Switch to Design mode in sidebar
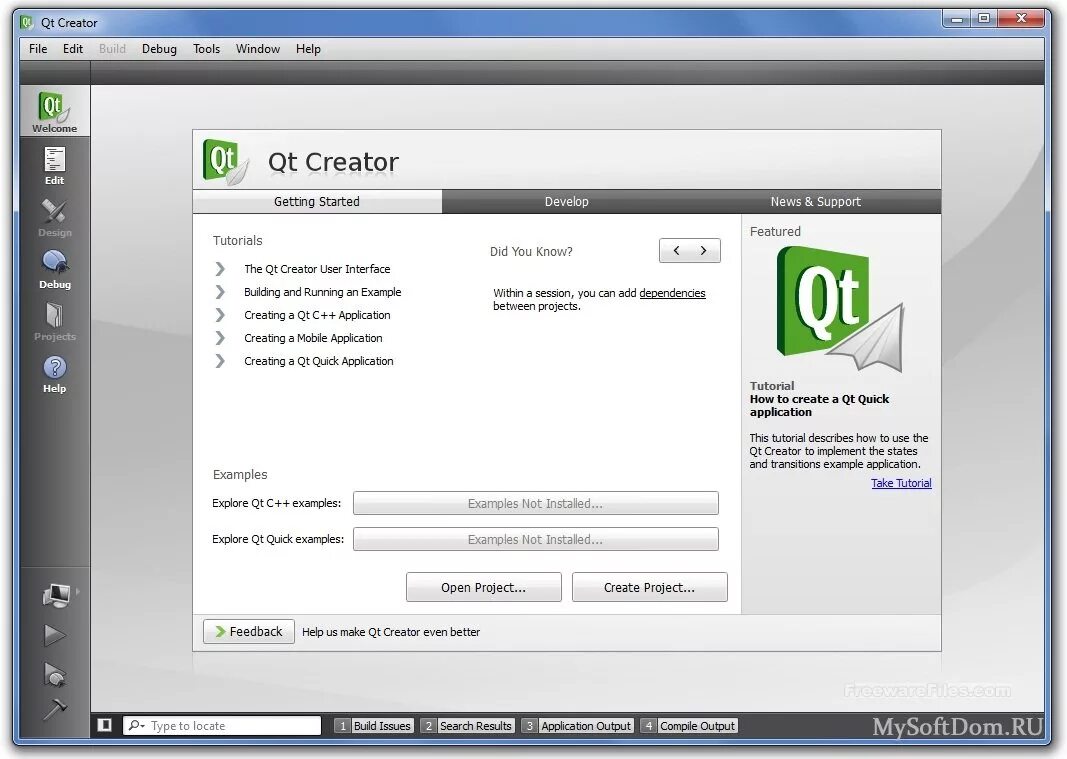This screenshot has width=1067, height=759. (x=54, y=218)
